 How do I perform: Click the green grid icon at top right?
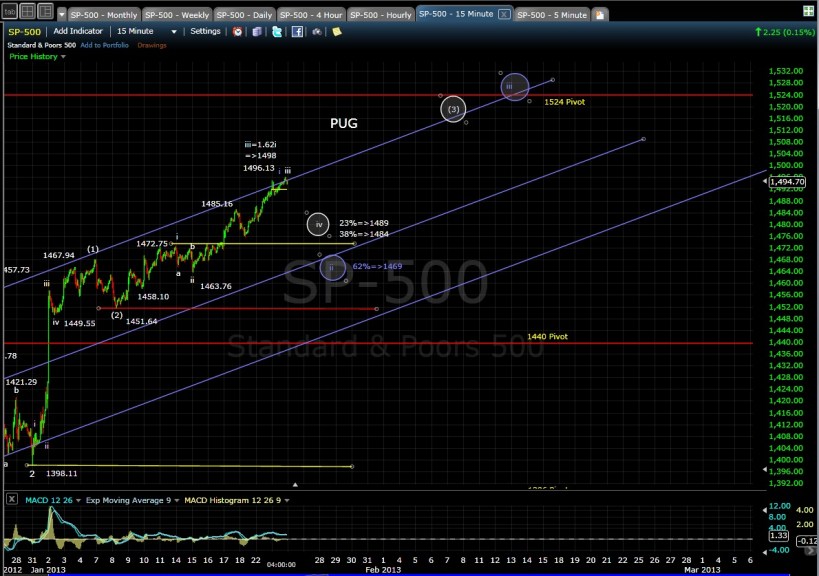pyautogui.click(x=808, y=11)
